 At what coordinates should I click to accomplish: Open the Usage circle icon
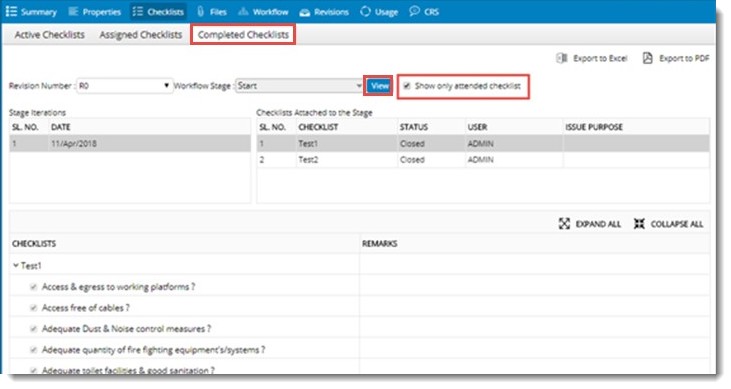tap(366, 12)
